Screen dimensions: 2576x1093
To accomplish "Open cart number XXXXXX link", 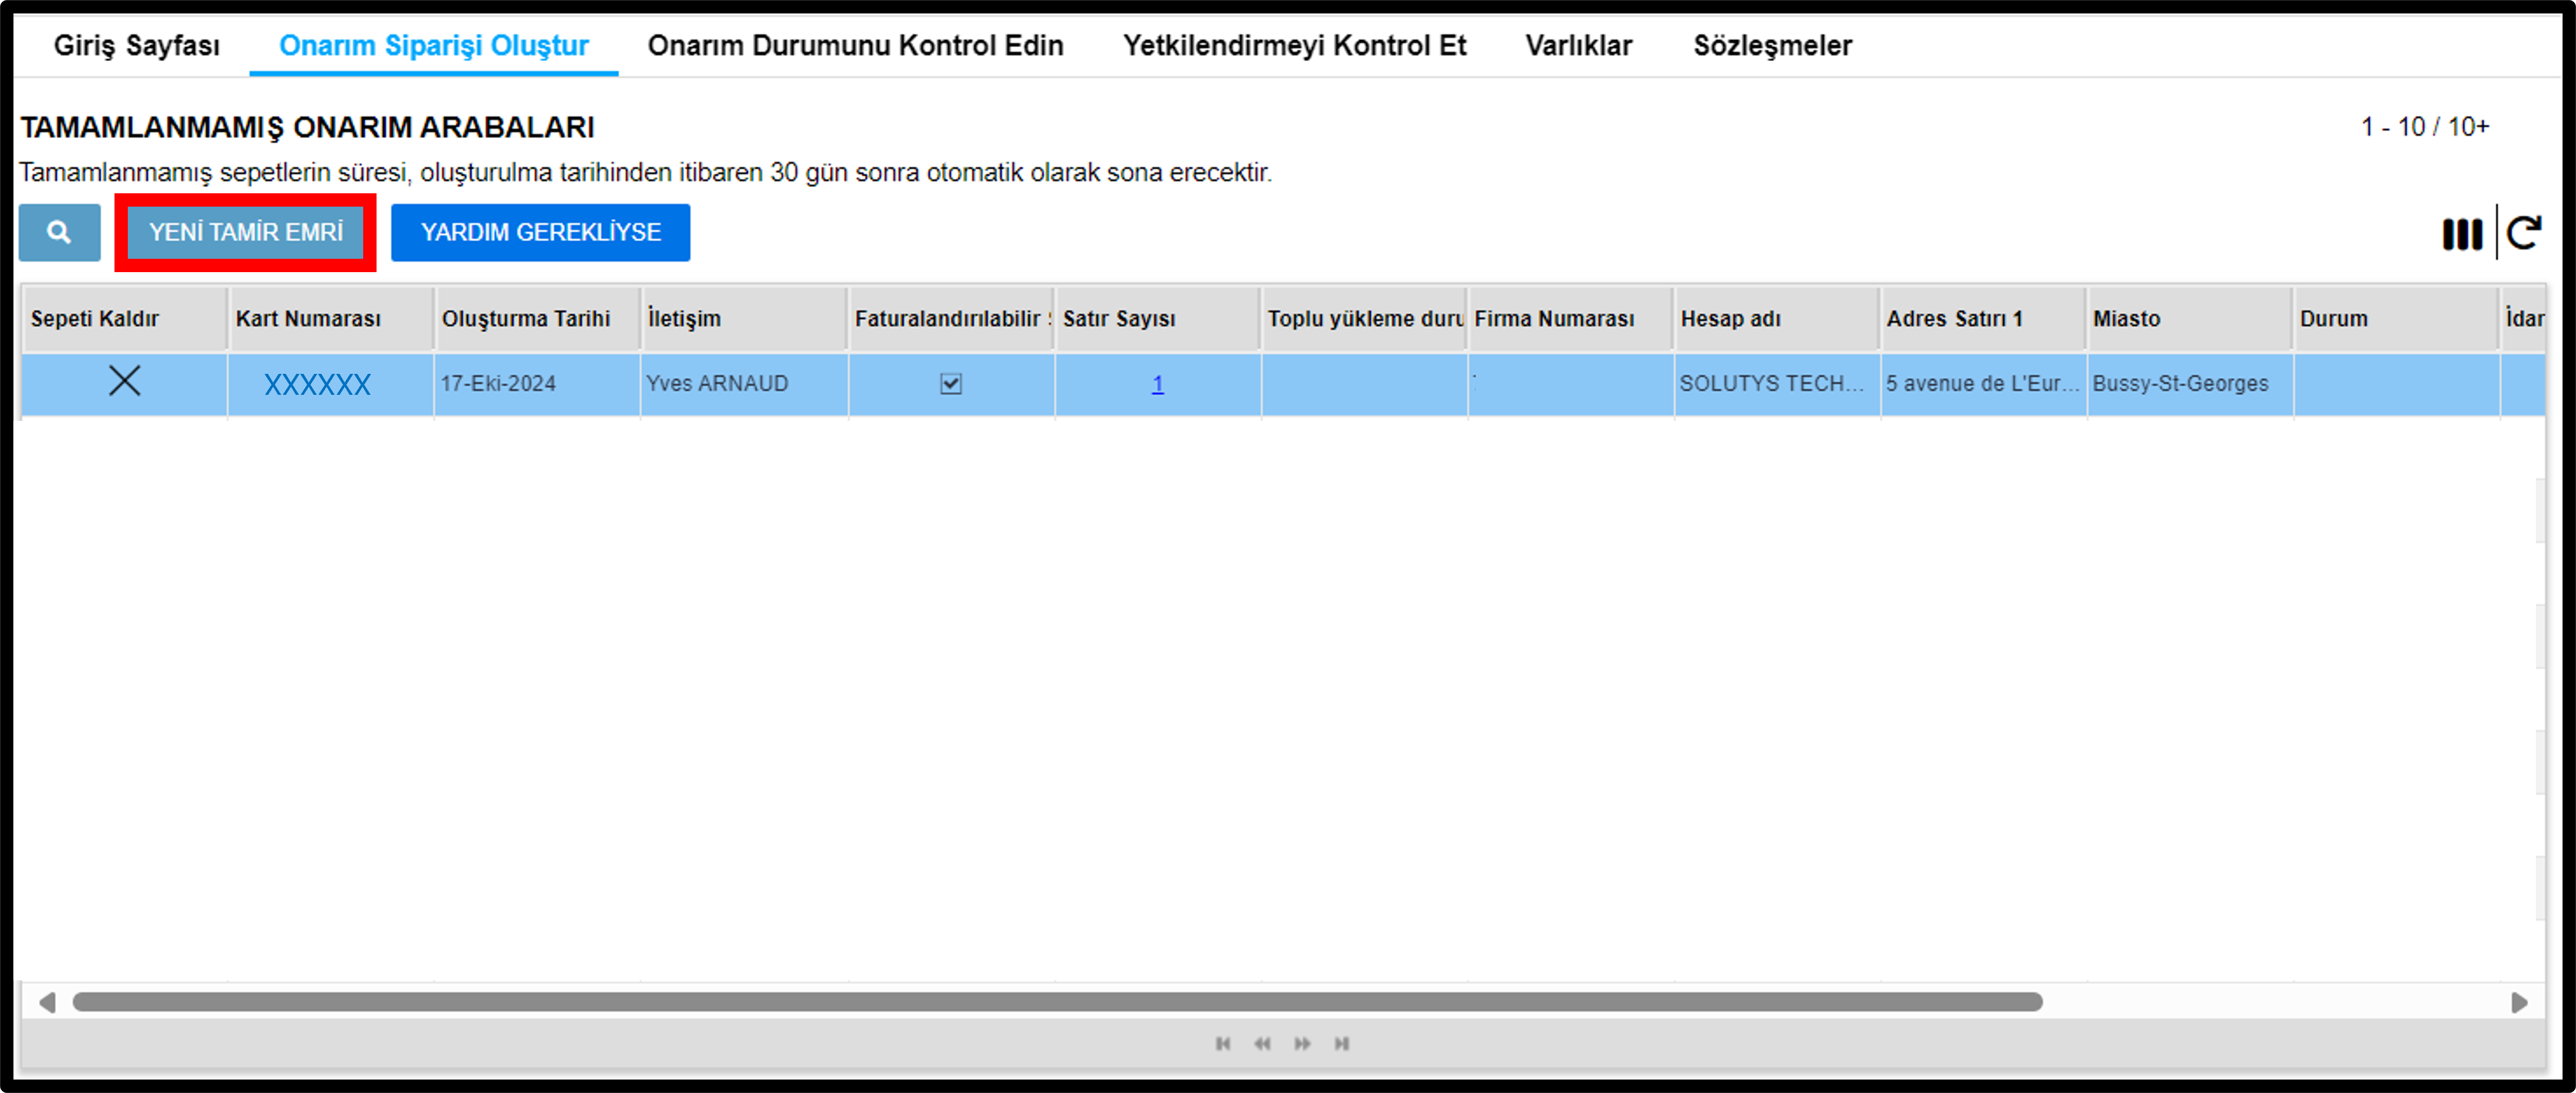I will (x=317, y=384).
